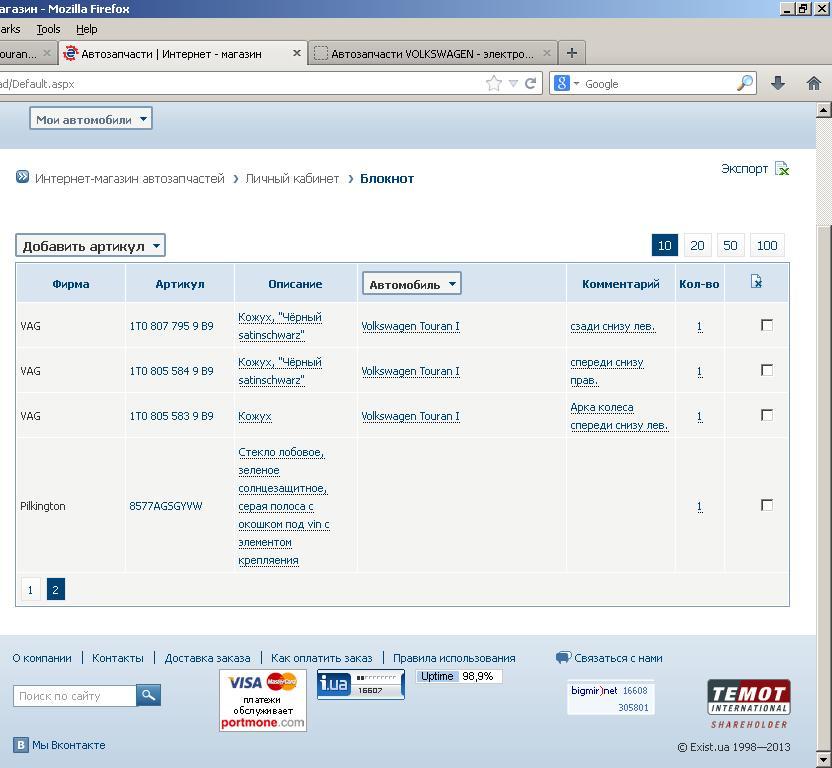Viewport: 832px width, 768px height.
Task: Open the Автомобиль column dropdown
Action: [411, 284]
